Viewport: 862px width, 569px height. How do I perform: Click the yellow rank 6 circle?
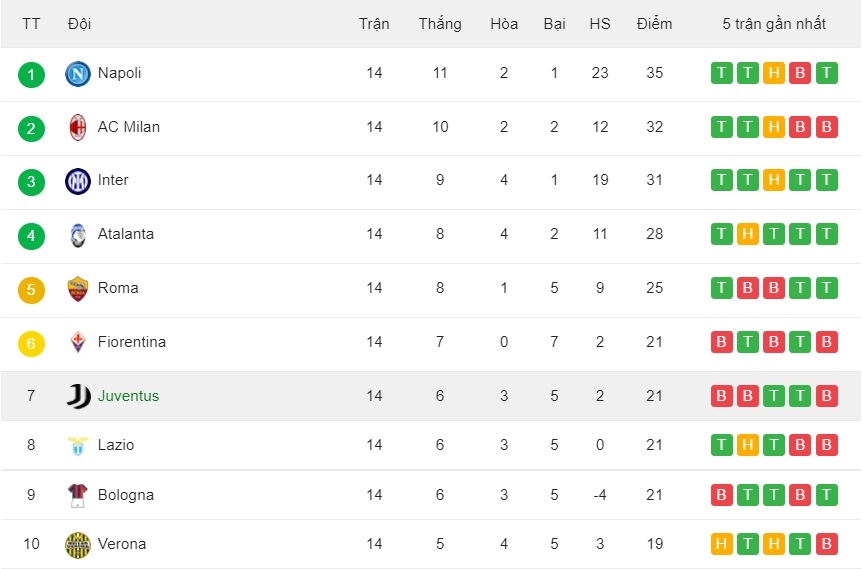(x=31, y=344)
